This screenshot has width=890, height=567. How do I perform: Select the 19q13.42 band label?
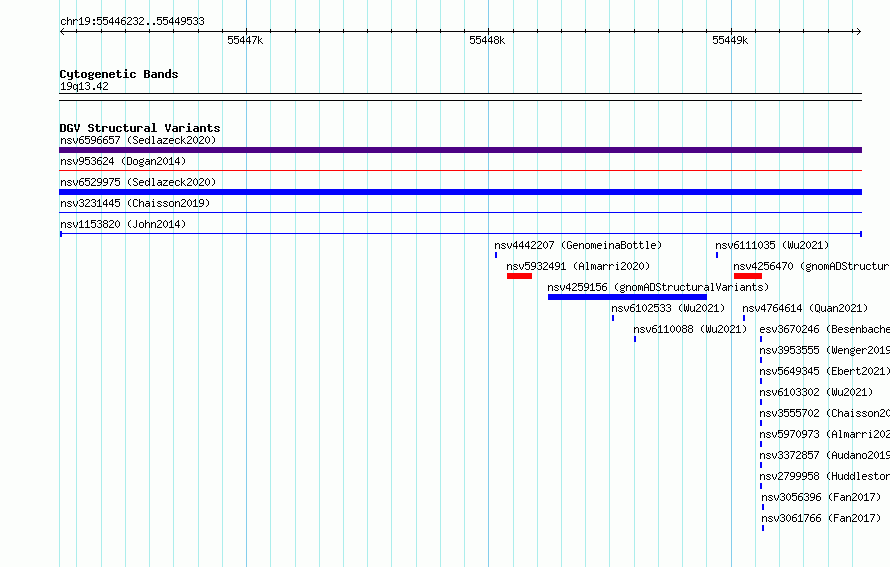pyautogui.click(x=84, y=86)
